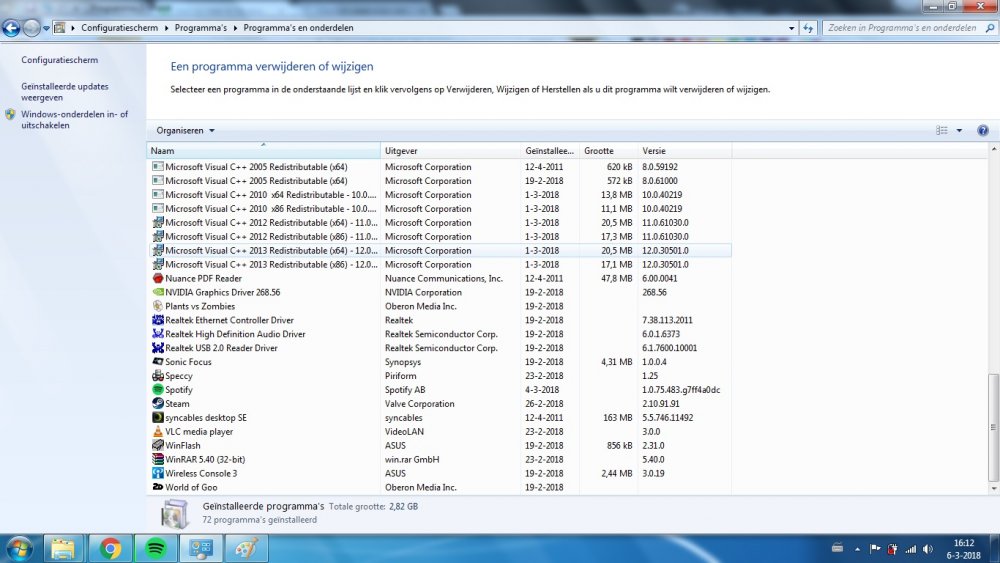Open the Configuratiescherm link in sidebar
This screenshot has height=563, width=1000.
(59, 60)
